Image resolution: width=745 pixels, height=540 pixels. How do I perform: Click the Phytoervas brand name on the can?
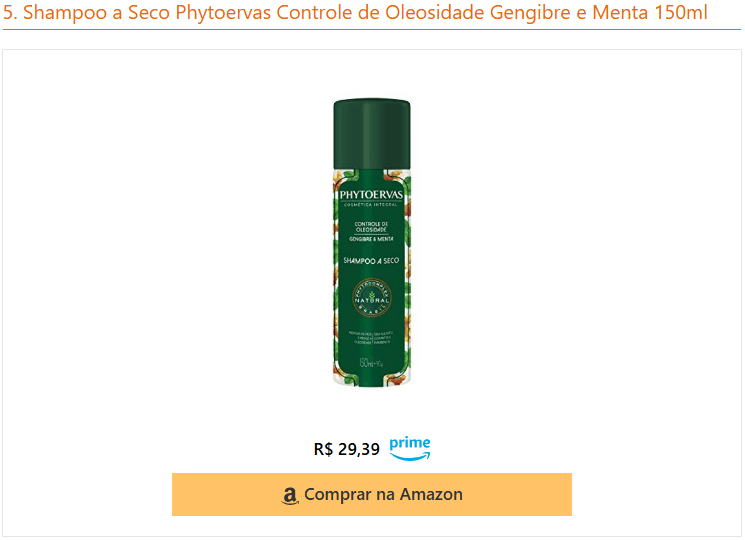(x=371, y=195)
